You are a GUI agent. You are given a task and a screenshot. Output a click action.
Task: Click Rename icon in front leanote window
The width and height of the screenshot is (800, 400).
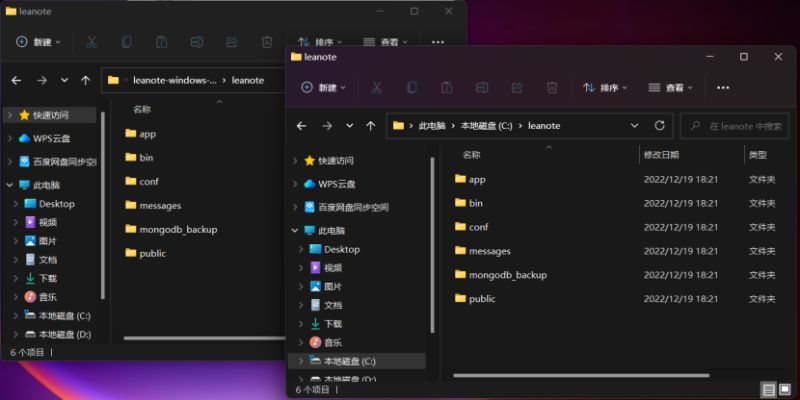tap(482, 88)
